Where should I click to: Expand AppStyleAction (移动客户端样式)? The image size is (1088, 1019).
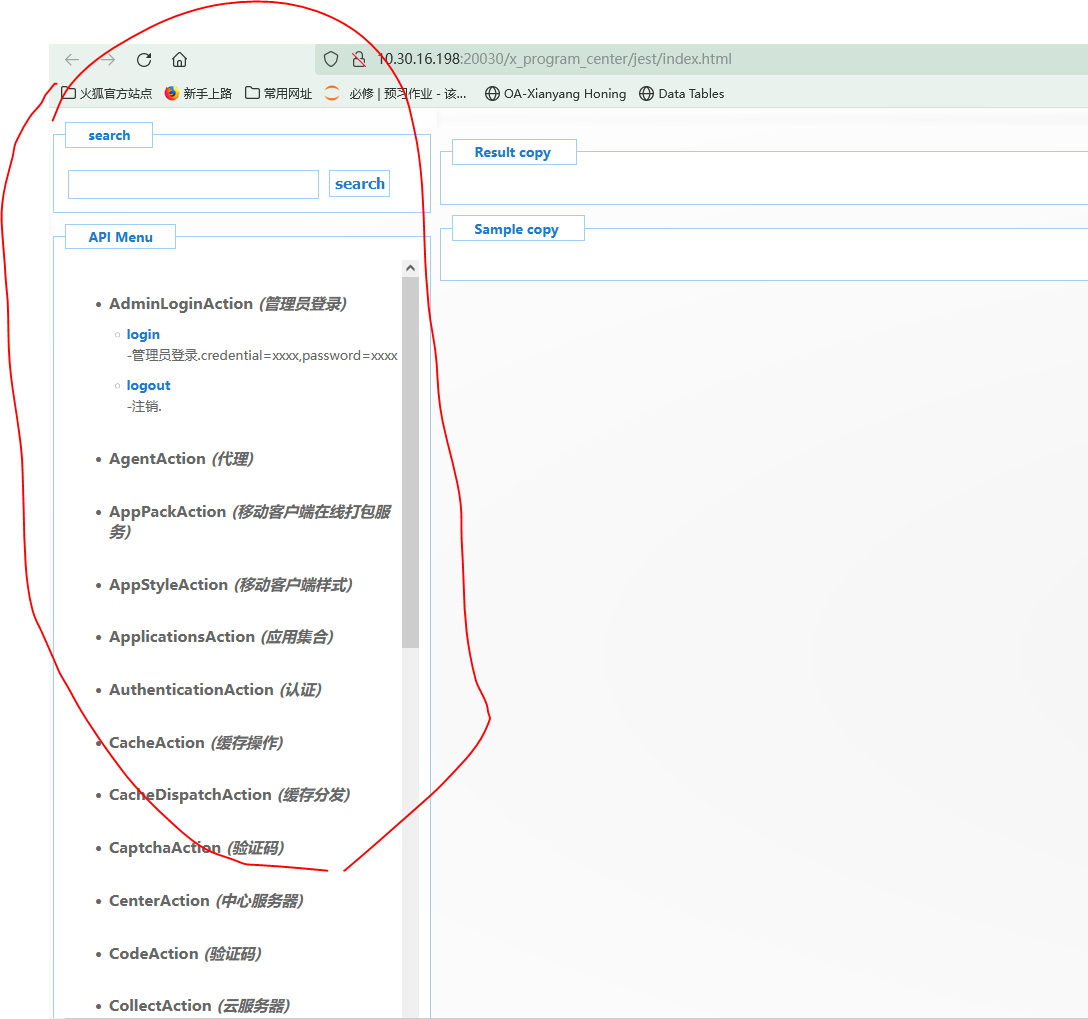pyautogui.click(x=231, y=585)
